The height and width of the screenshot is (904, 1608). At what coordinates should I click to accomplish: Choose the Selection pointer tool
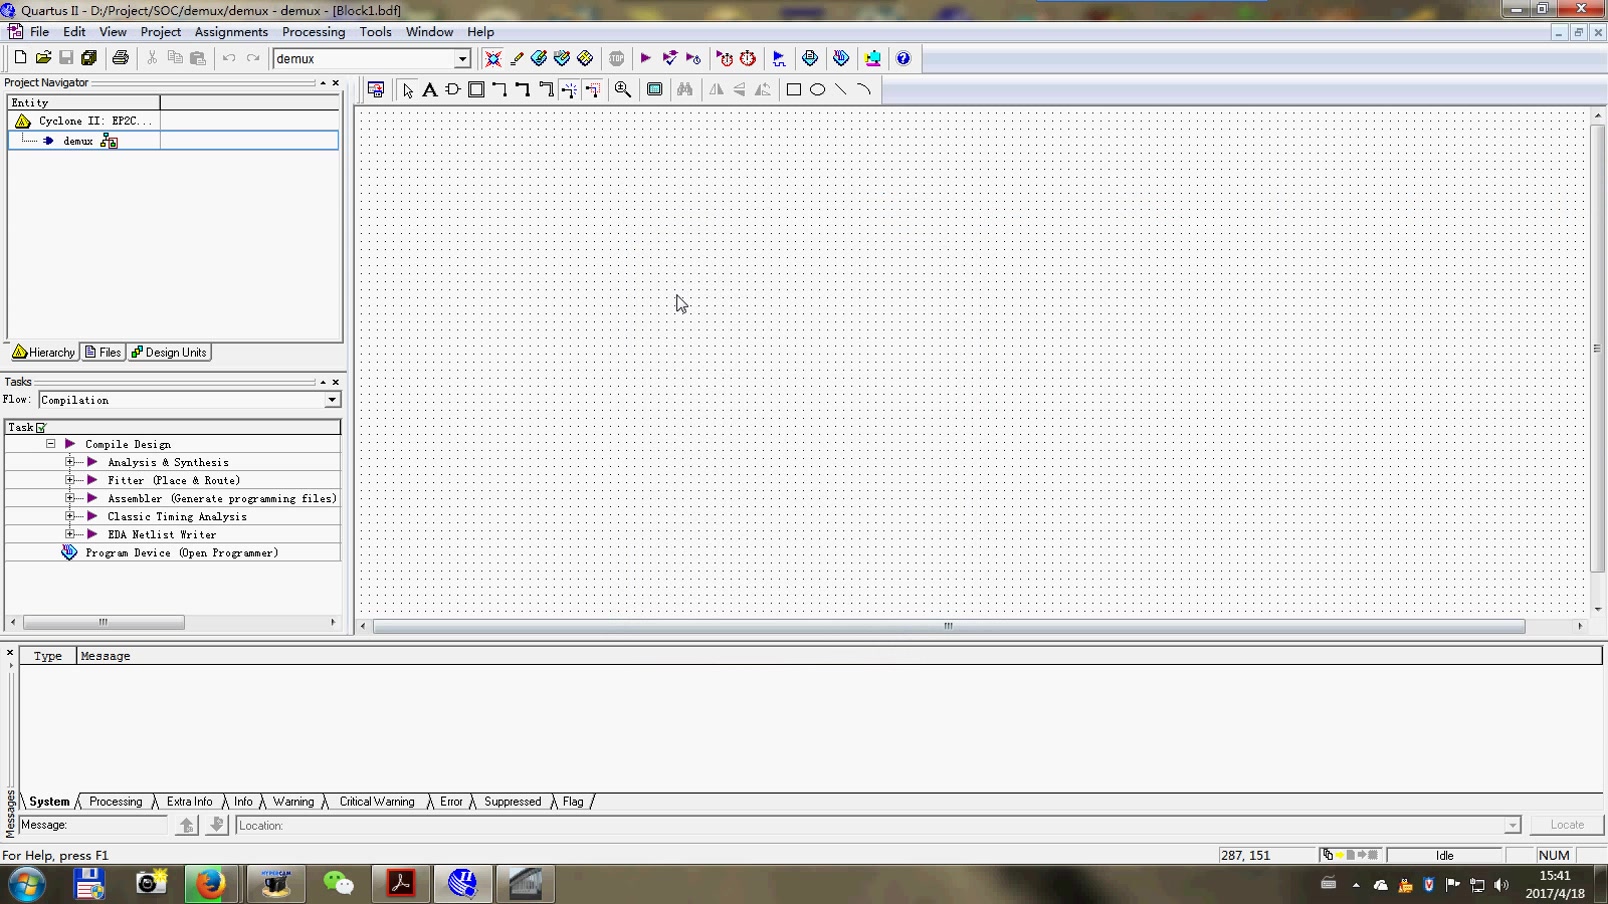tap(407, 90)
